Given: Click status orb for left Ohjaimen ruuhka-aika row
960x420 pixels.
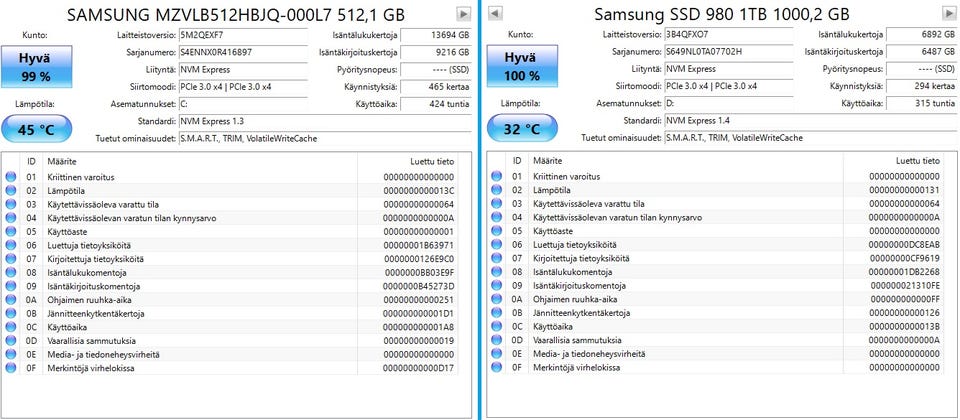Looking at the screenshot, I should click(x=10, y=300).
